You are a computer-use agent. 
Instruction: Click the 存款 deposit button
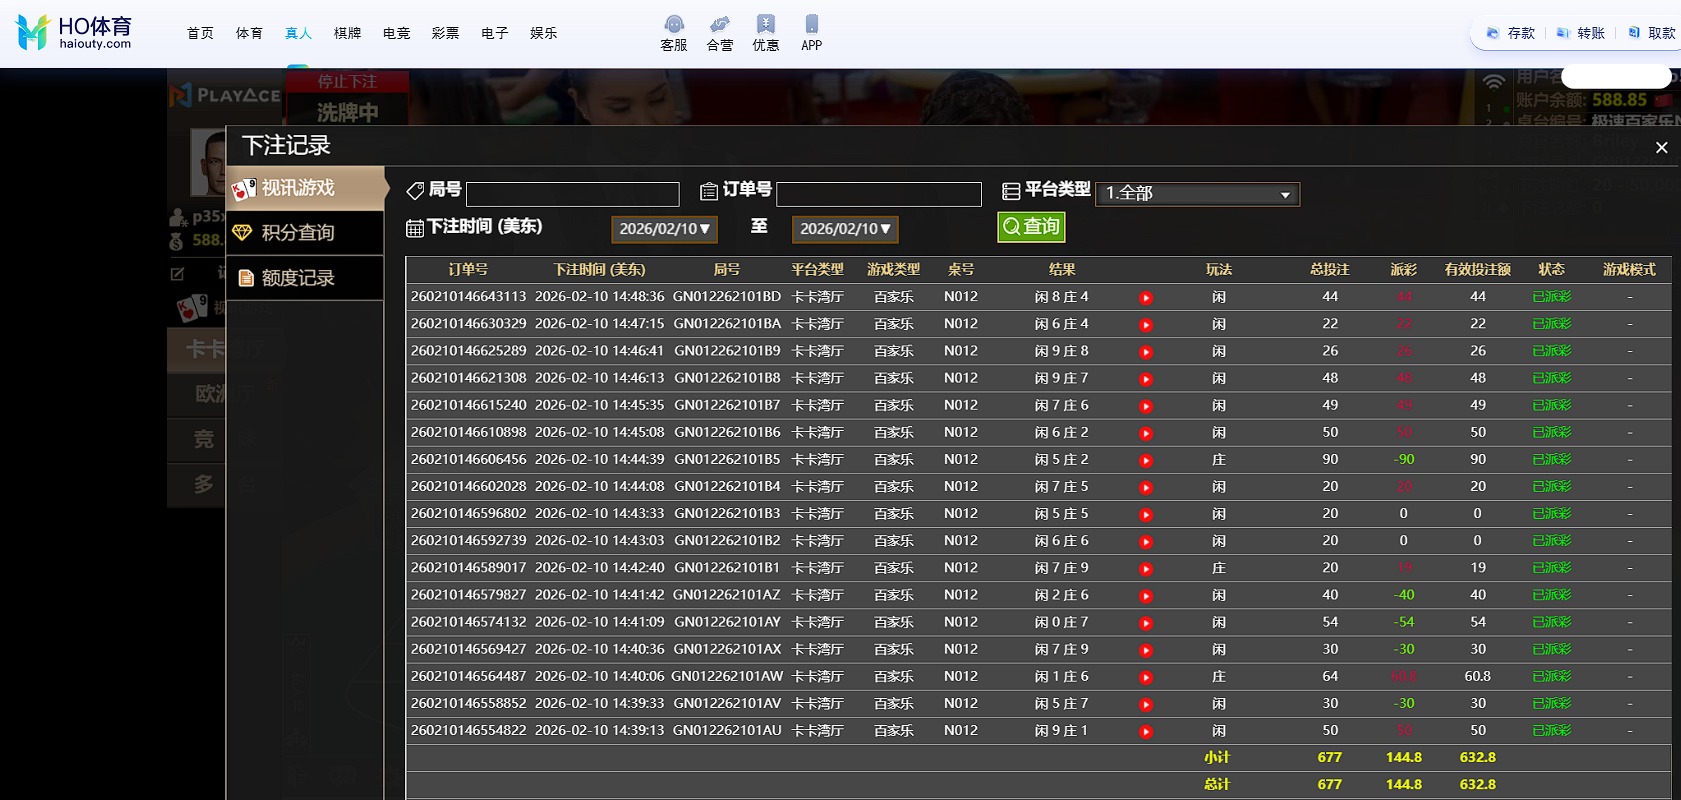point(1511,33)
